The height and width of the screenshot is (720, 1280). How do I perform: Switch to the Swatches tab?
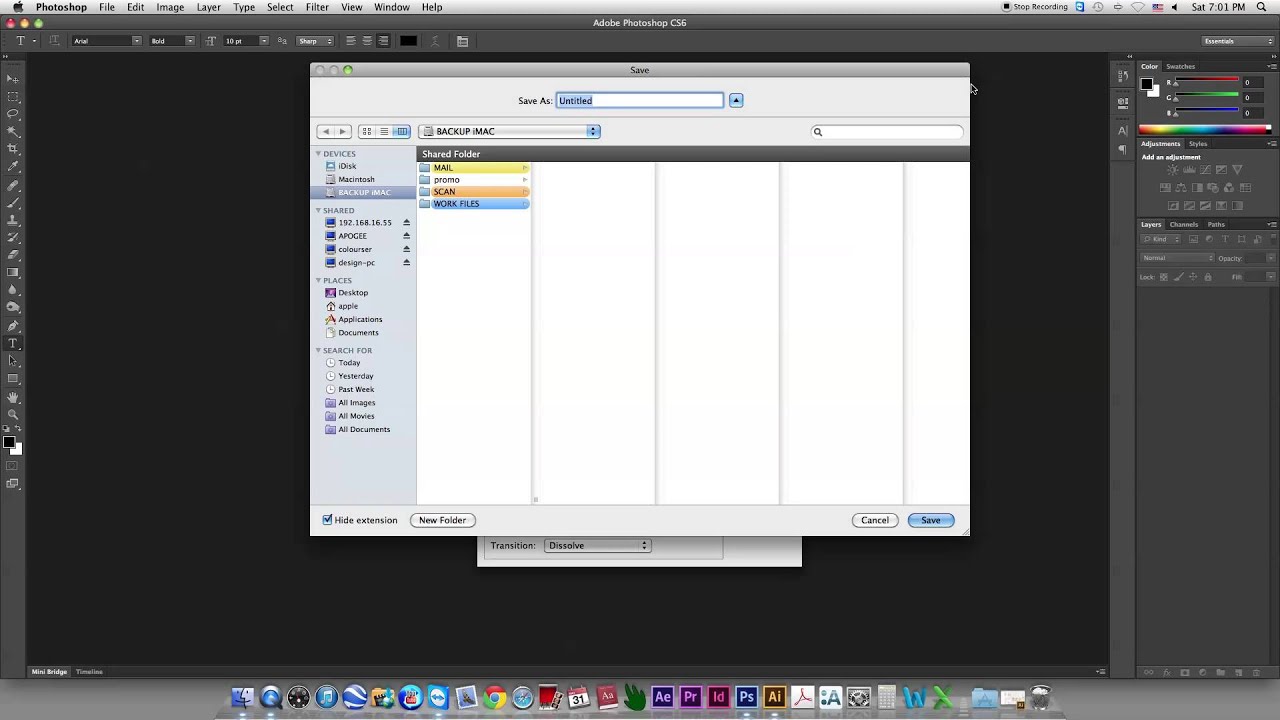1180,66
